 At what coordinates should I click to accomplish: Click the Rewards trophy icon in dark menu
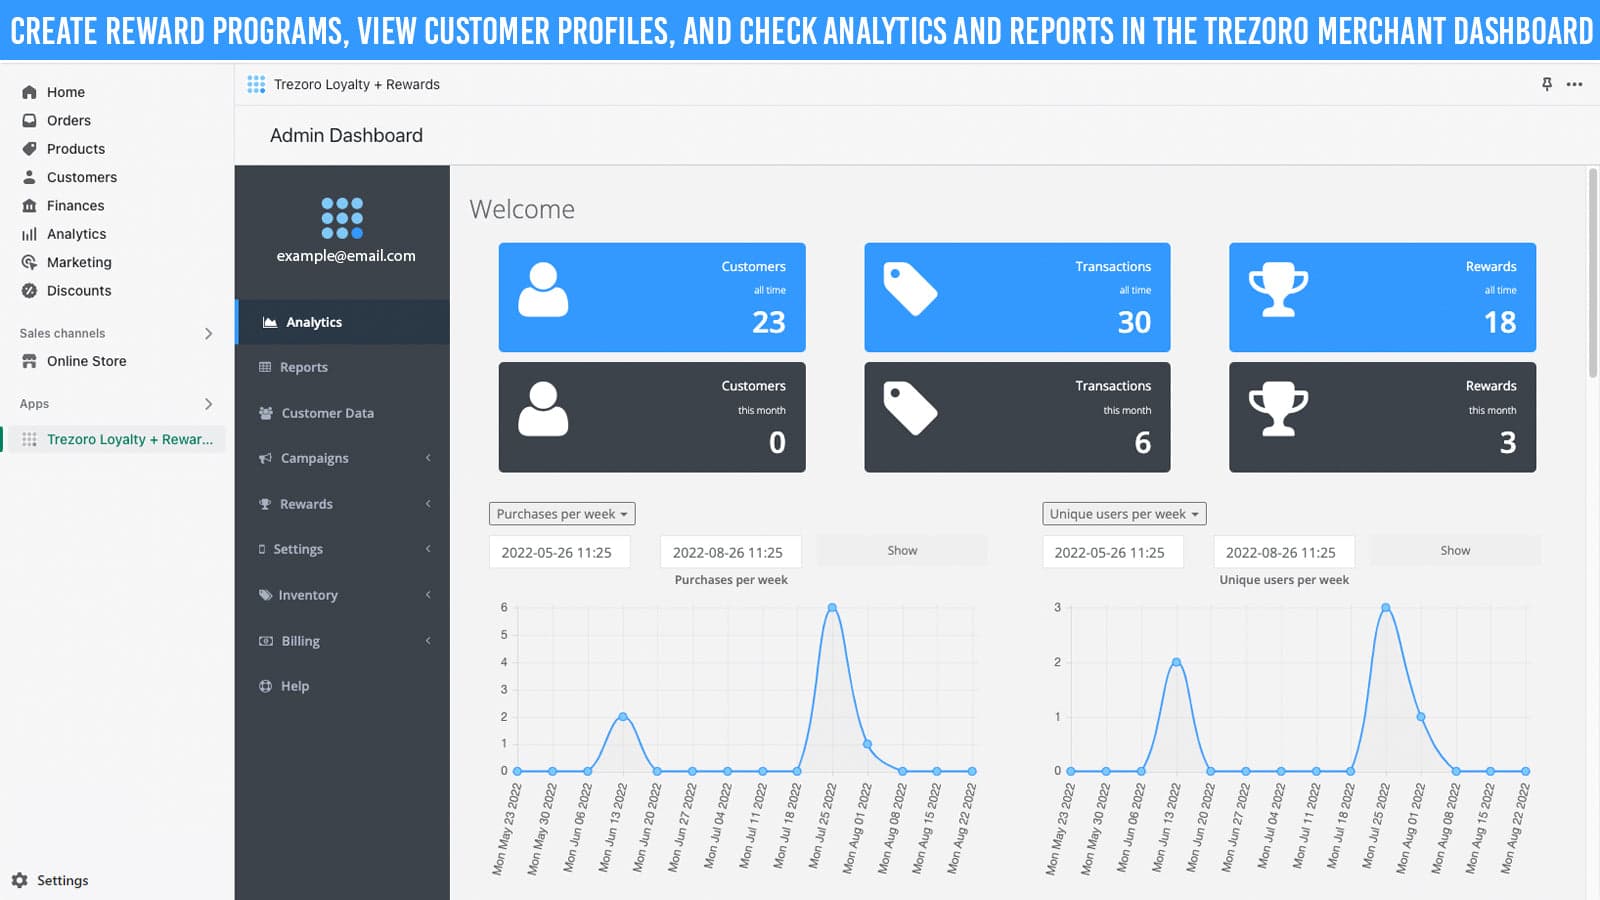point(265,504)
